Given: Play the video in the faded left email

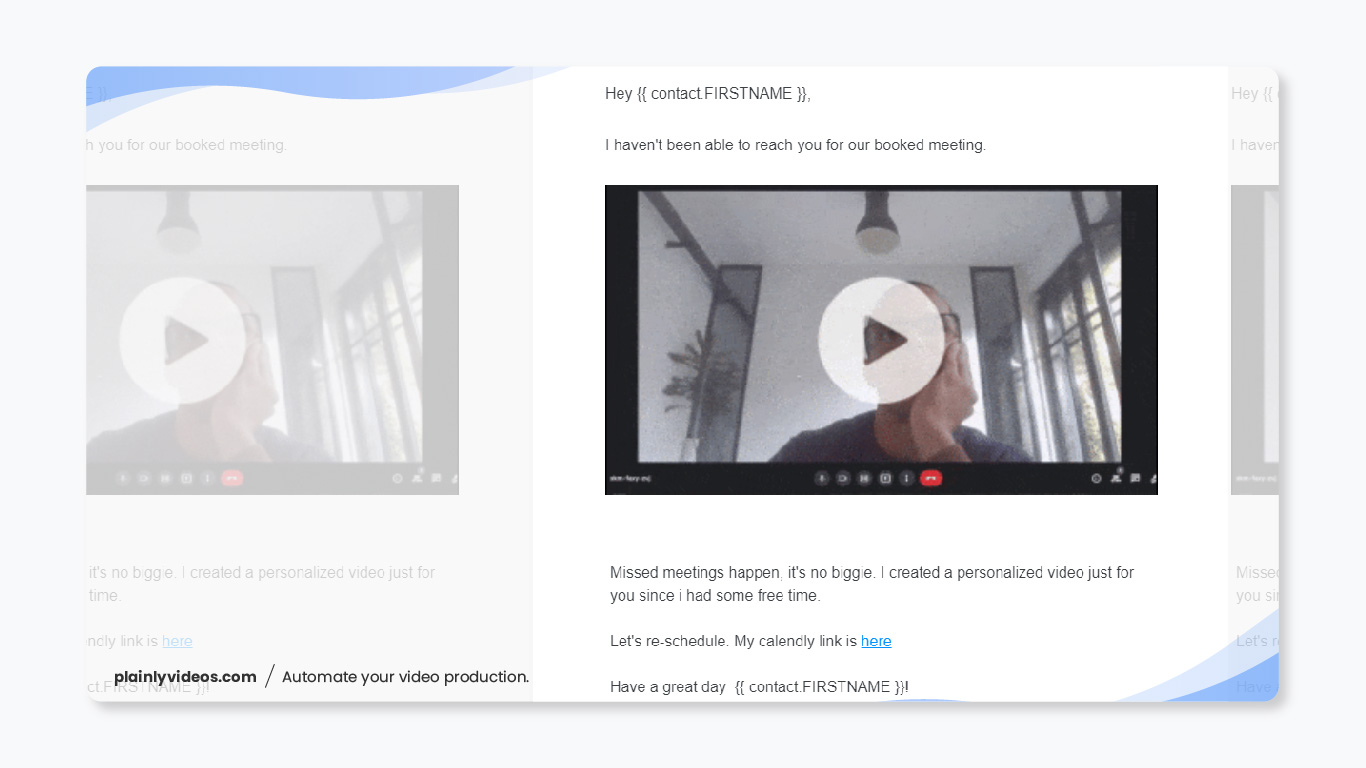Looking at the screenshot, I should (x=182, y=340).
